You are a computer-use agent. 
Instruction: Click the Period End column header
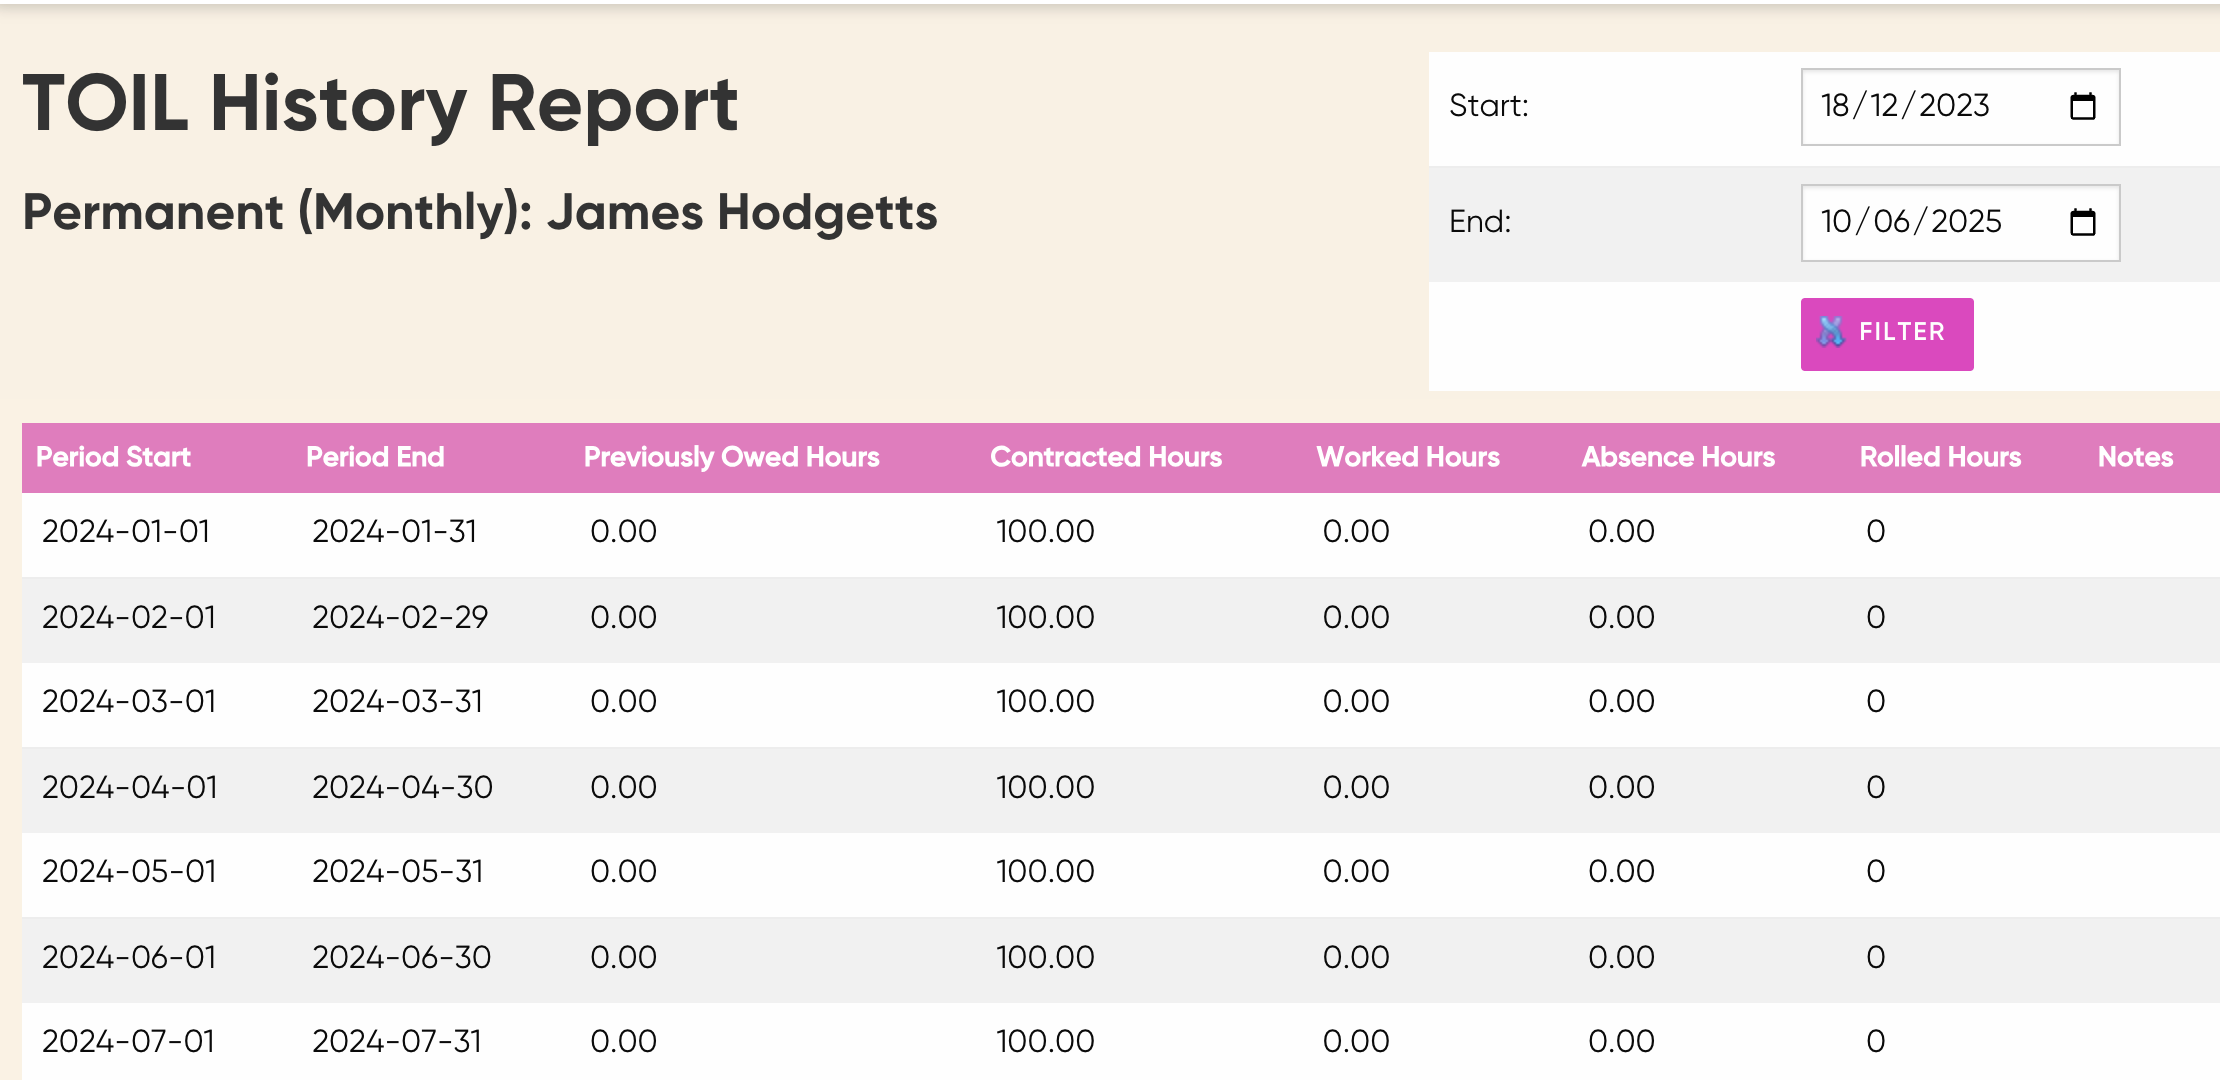(375, 457)
